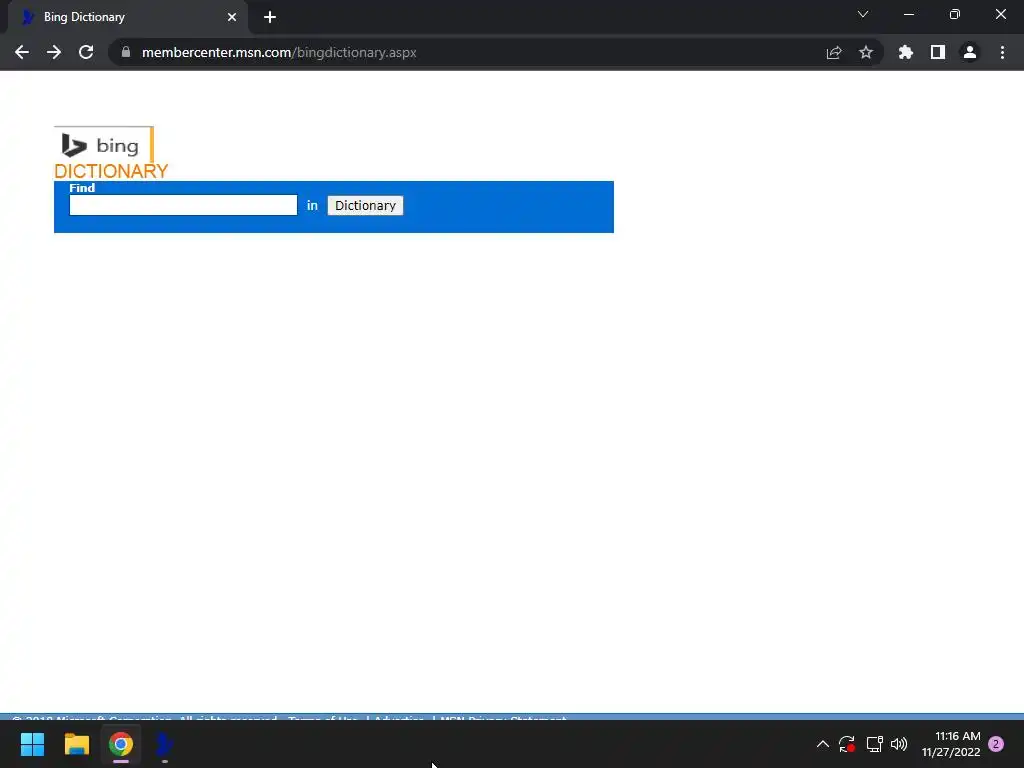
Task: Close the Chrome window
Action: [x=1000, y=14]
